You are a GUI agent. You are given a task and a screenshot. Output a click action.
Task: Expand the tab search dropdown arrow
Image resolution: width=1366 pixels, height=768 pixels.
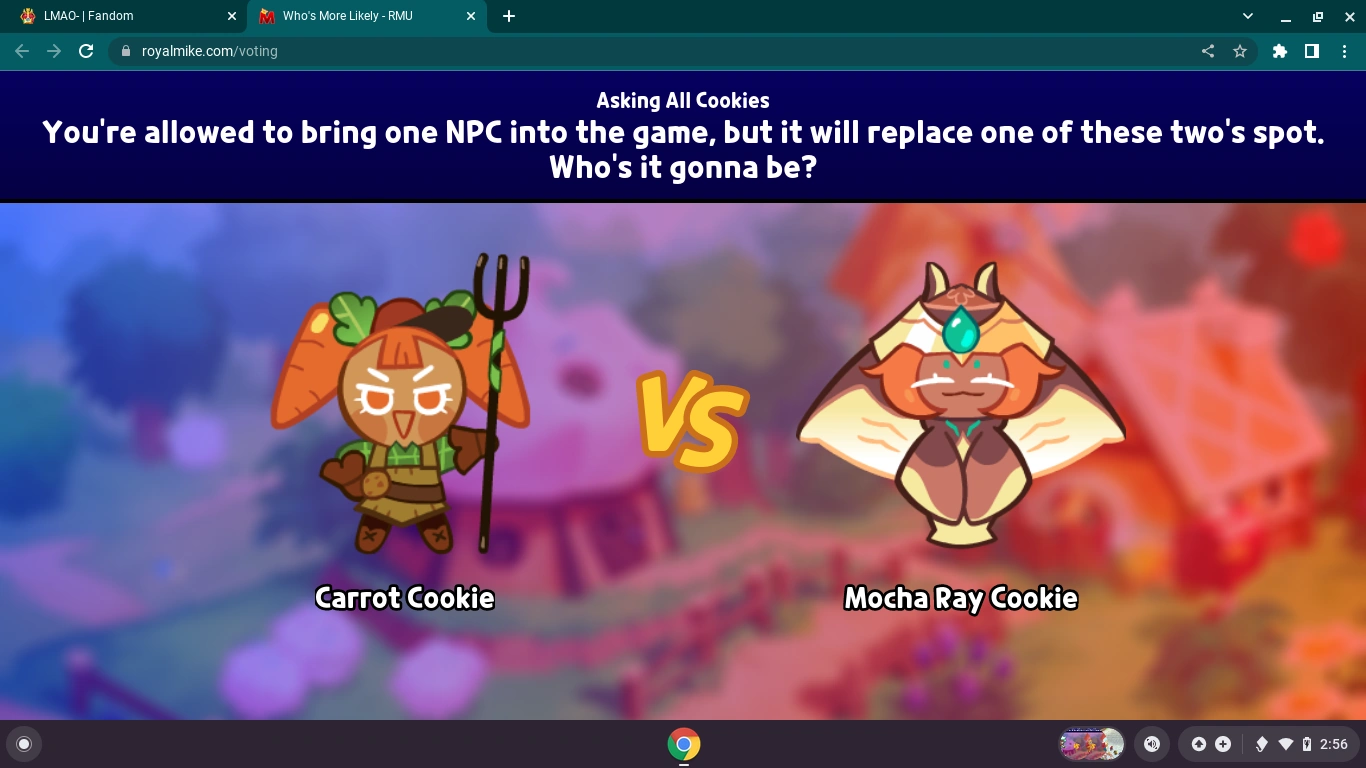pos(1248,16)
